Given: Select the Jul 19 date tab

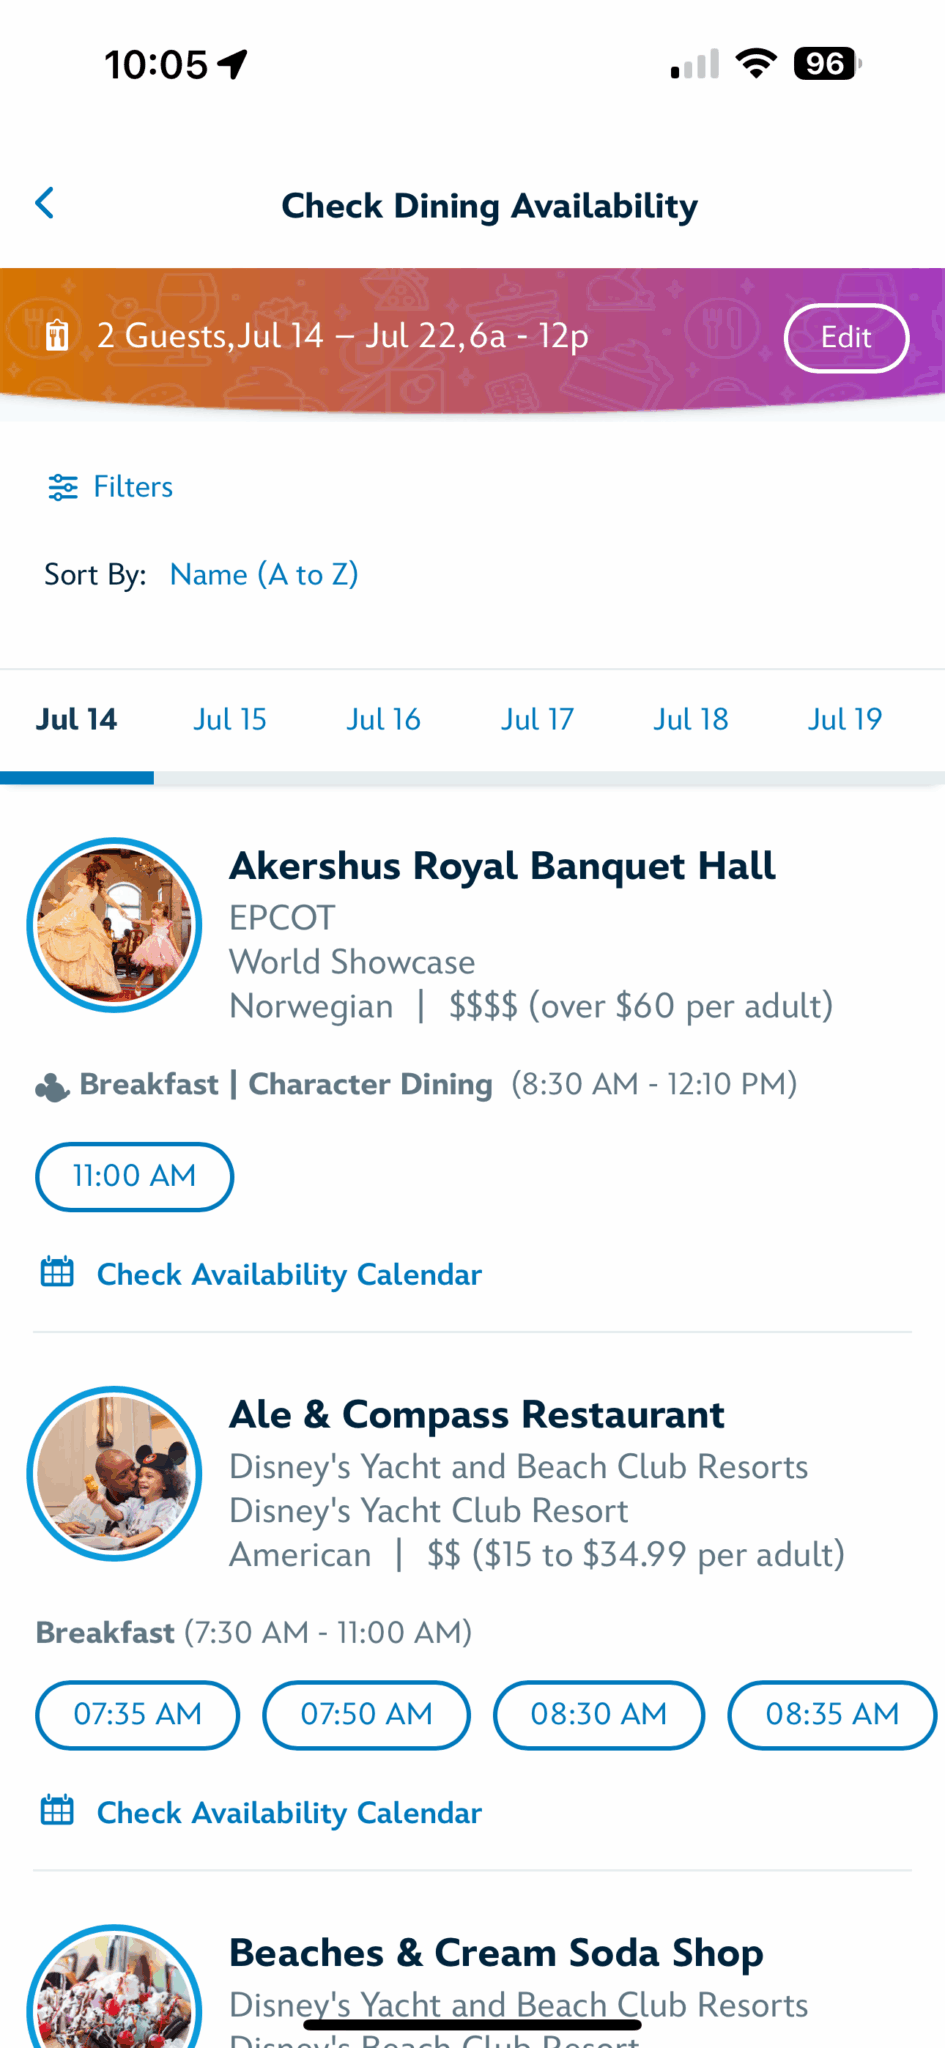Looking at the screenshot, I should [x=844, y=720].
